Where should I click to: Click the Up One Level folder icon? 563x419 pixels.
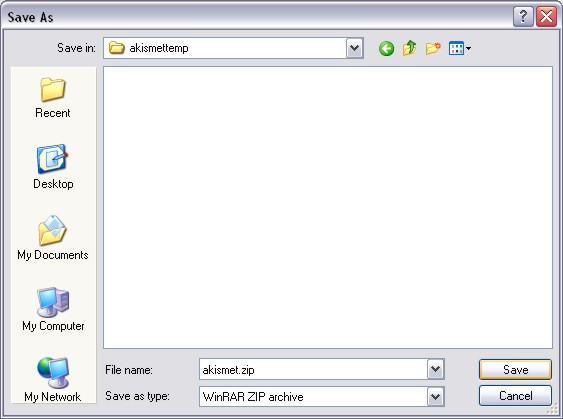tap(410, 48)
